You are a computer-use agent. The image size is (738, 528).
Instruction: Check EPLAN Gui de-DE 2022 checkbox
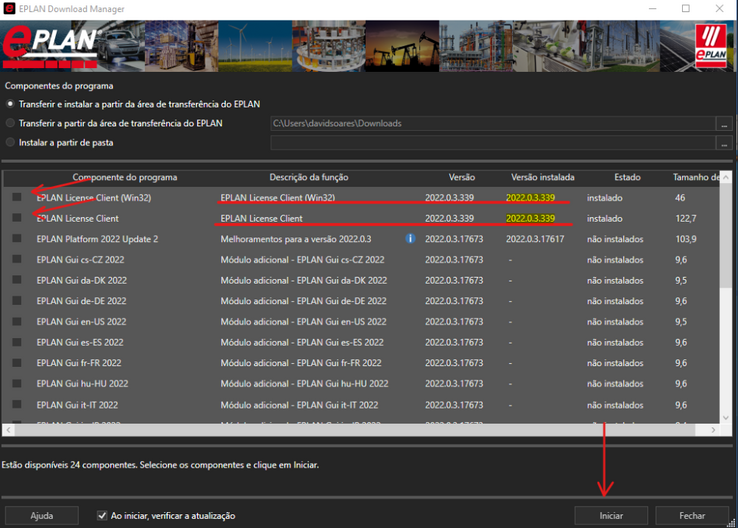(17, 301)
